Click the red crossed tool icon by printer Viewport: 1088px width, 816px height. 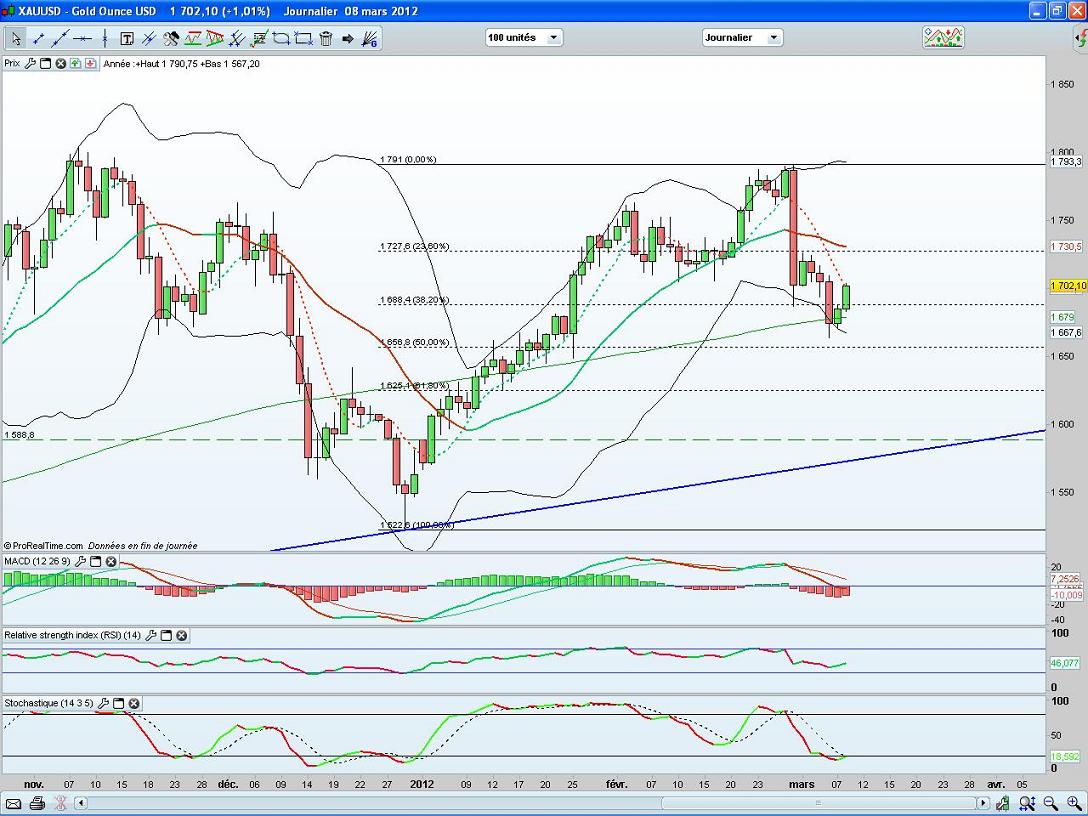coord(60,804)
